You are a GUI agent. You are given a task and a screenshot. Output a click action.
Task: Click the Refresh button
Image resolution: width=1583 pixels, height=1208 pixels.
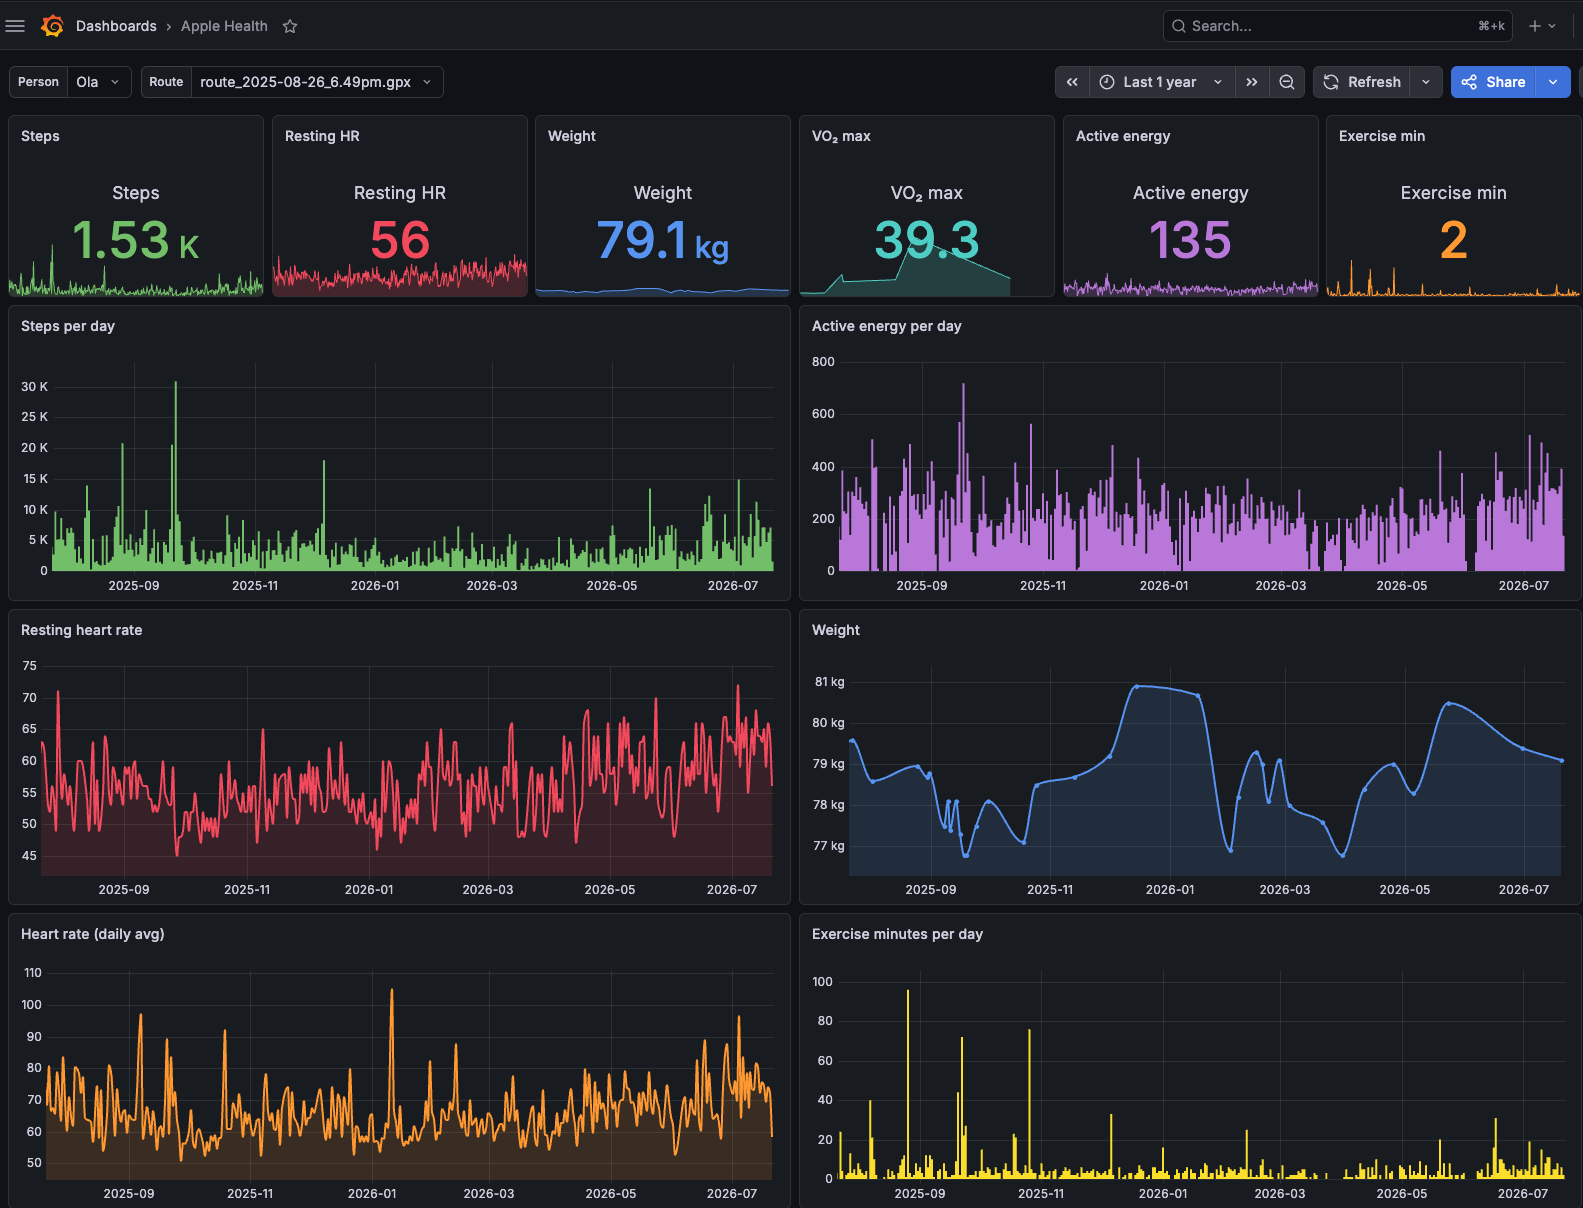[1362, 82]
